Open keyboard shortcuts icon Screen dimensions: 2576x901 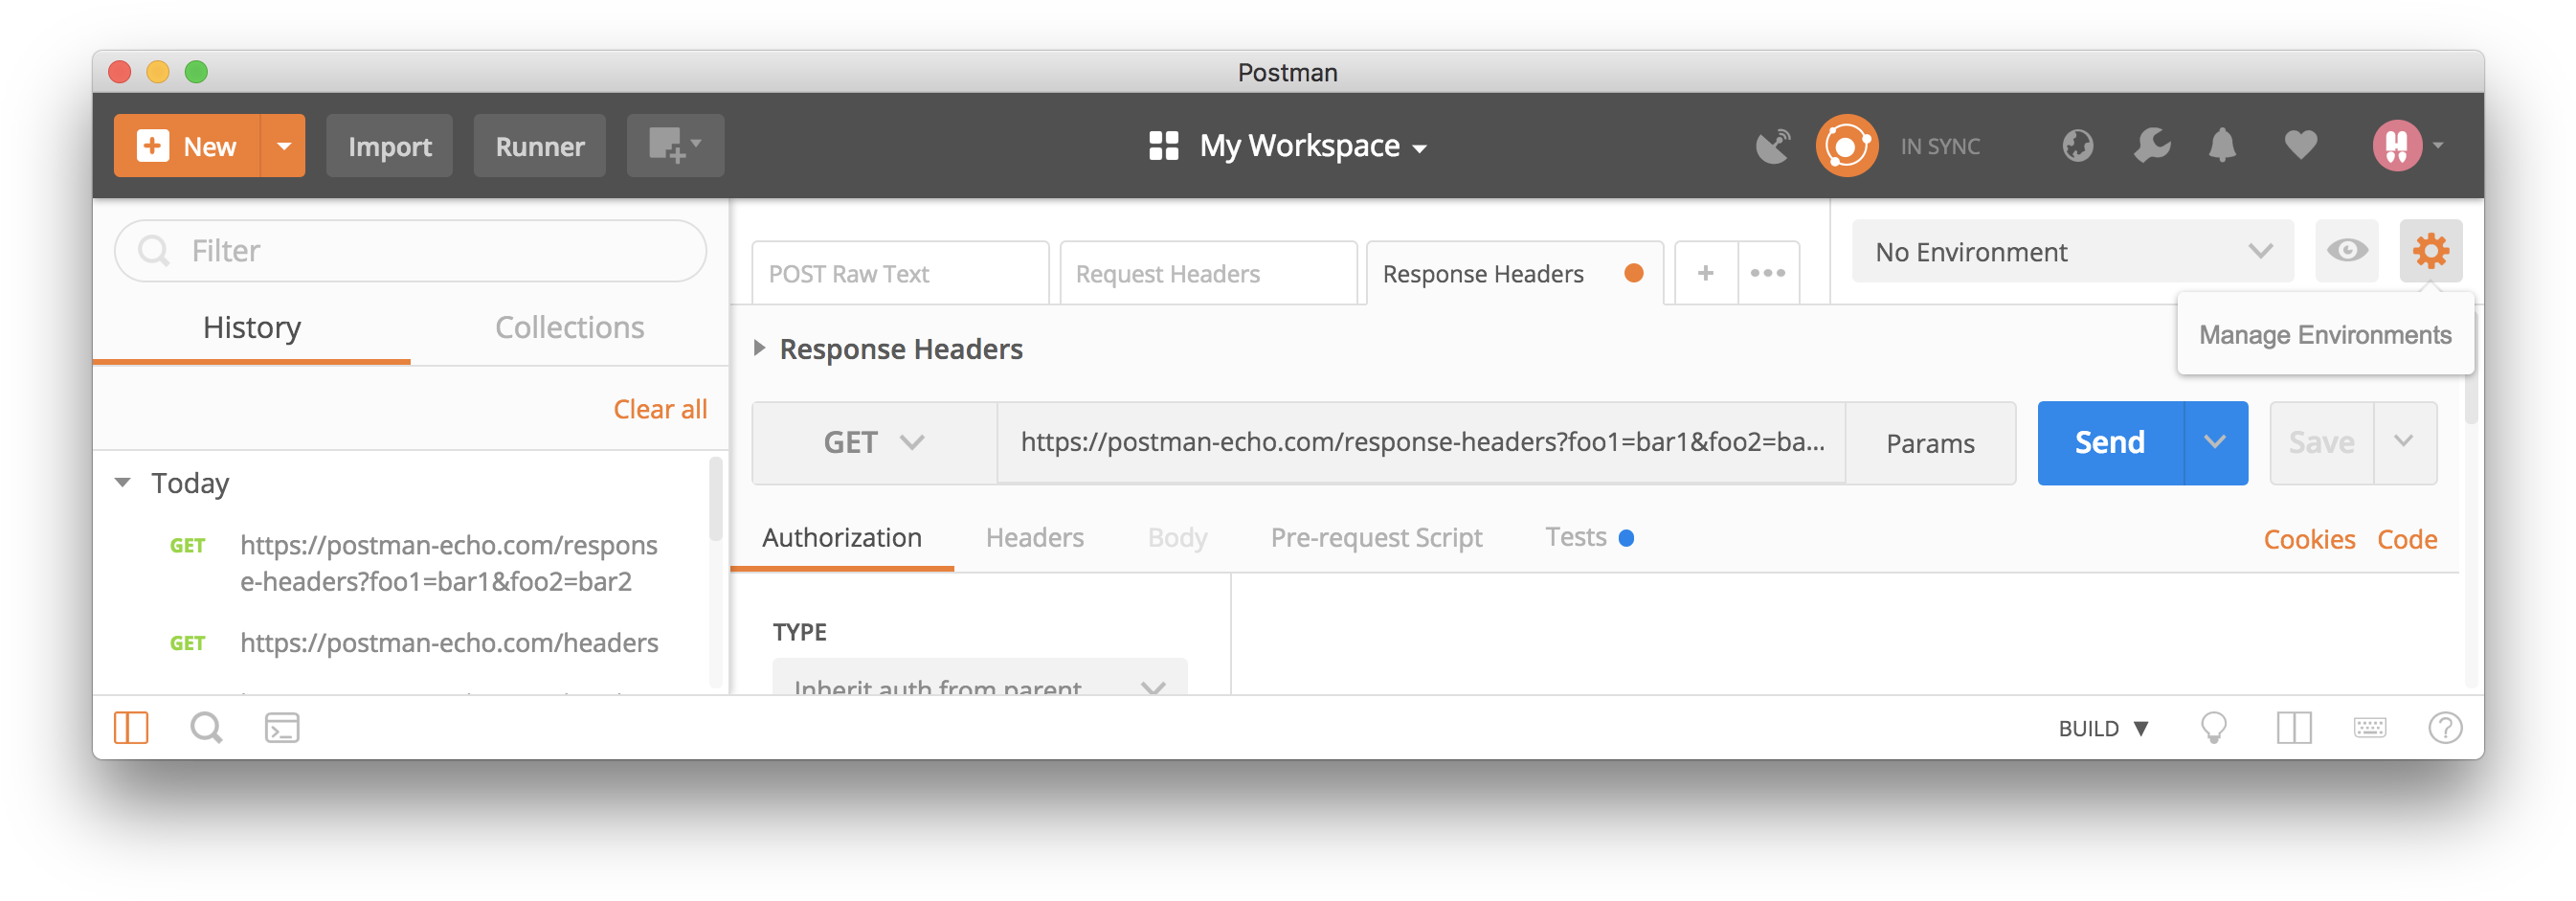tap(2369, 728)
